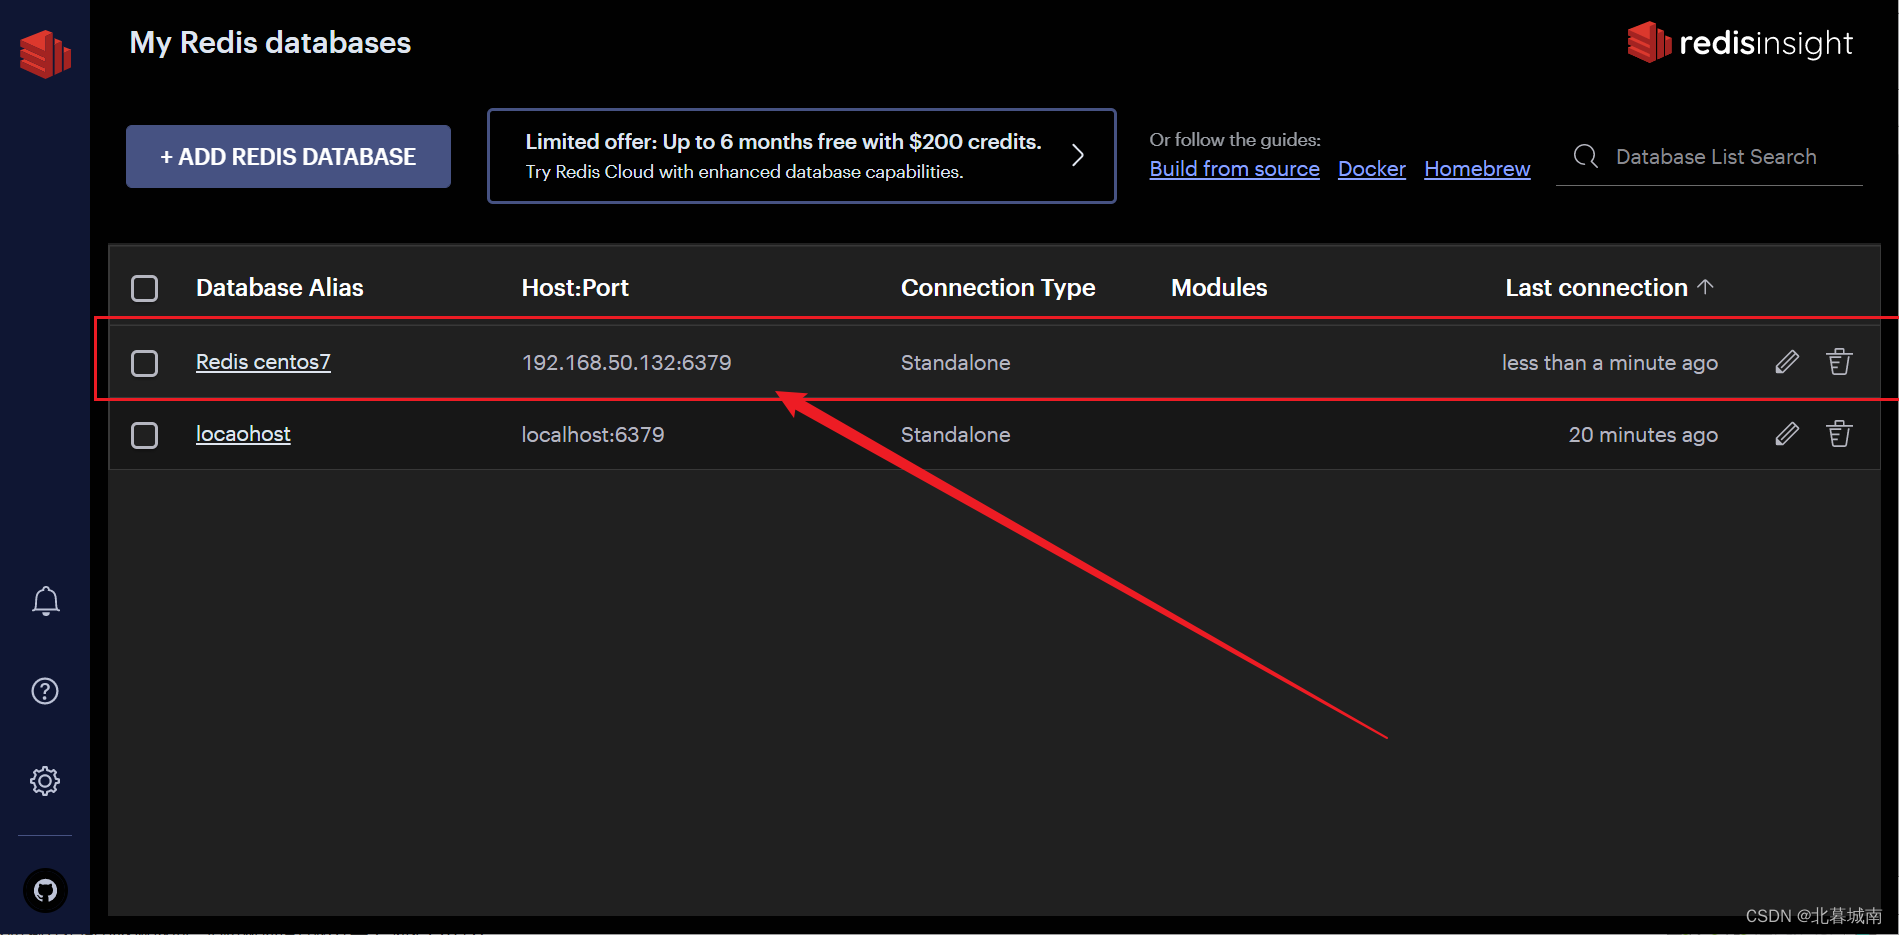This screenshot has height=935, width=1899.
Task: Click the 'Or follow the guides:' label
Action: (1235, 140)
